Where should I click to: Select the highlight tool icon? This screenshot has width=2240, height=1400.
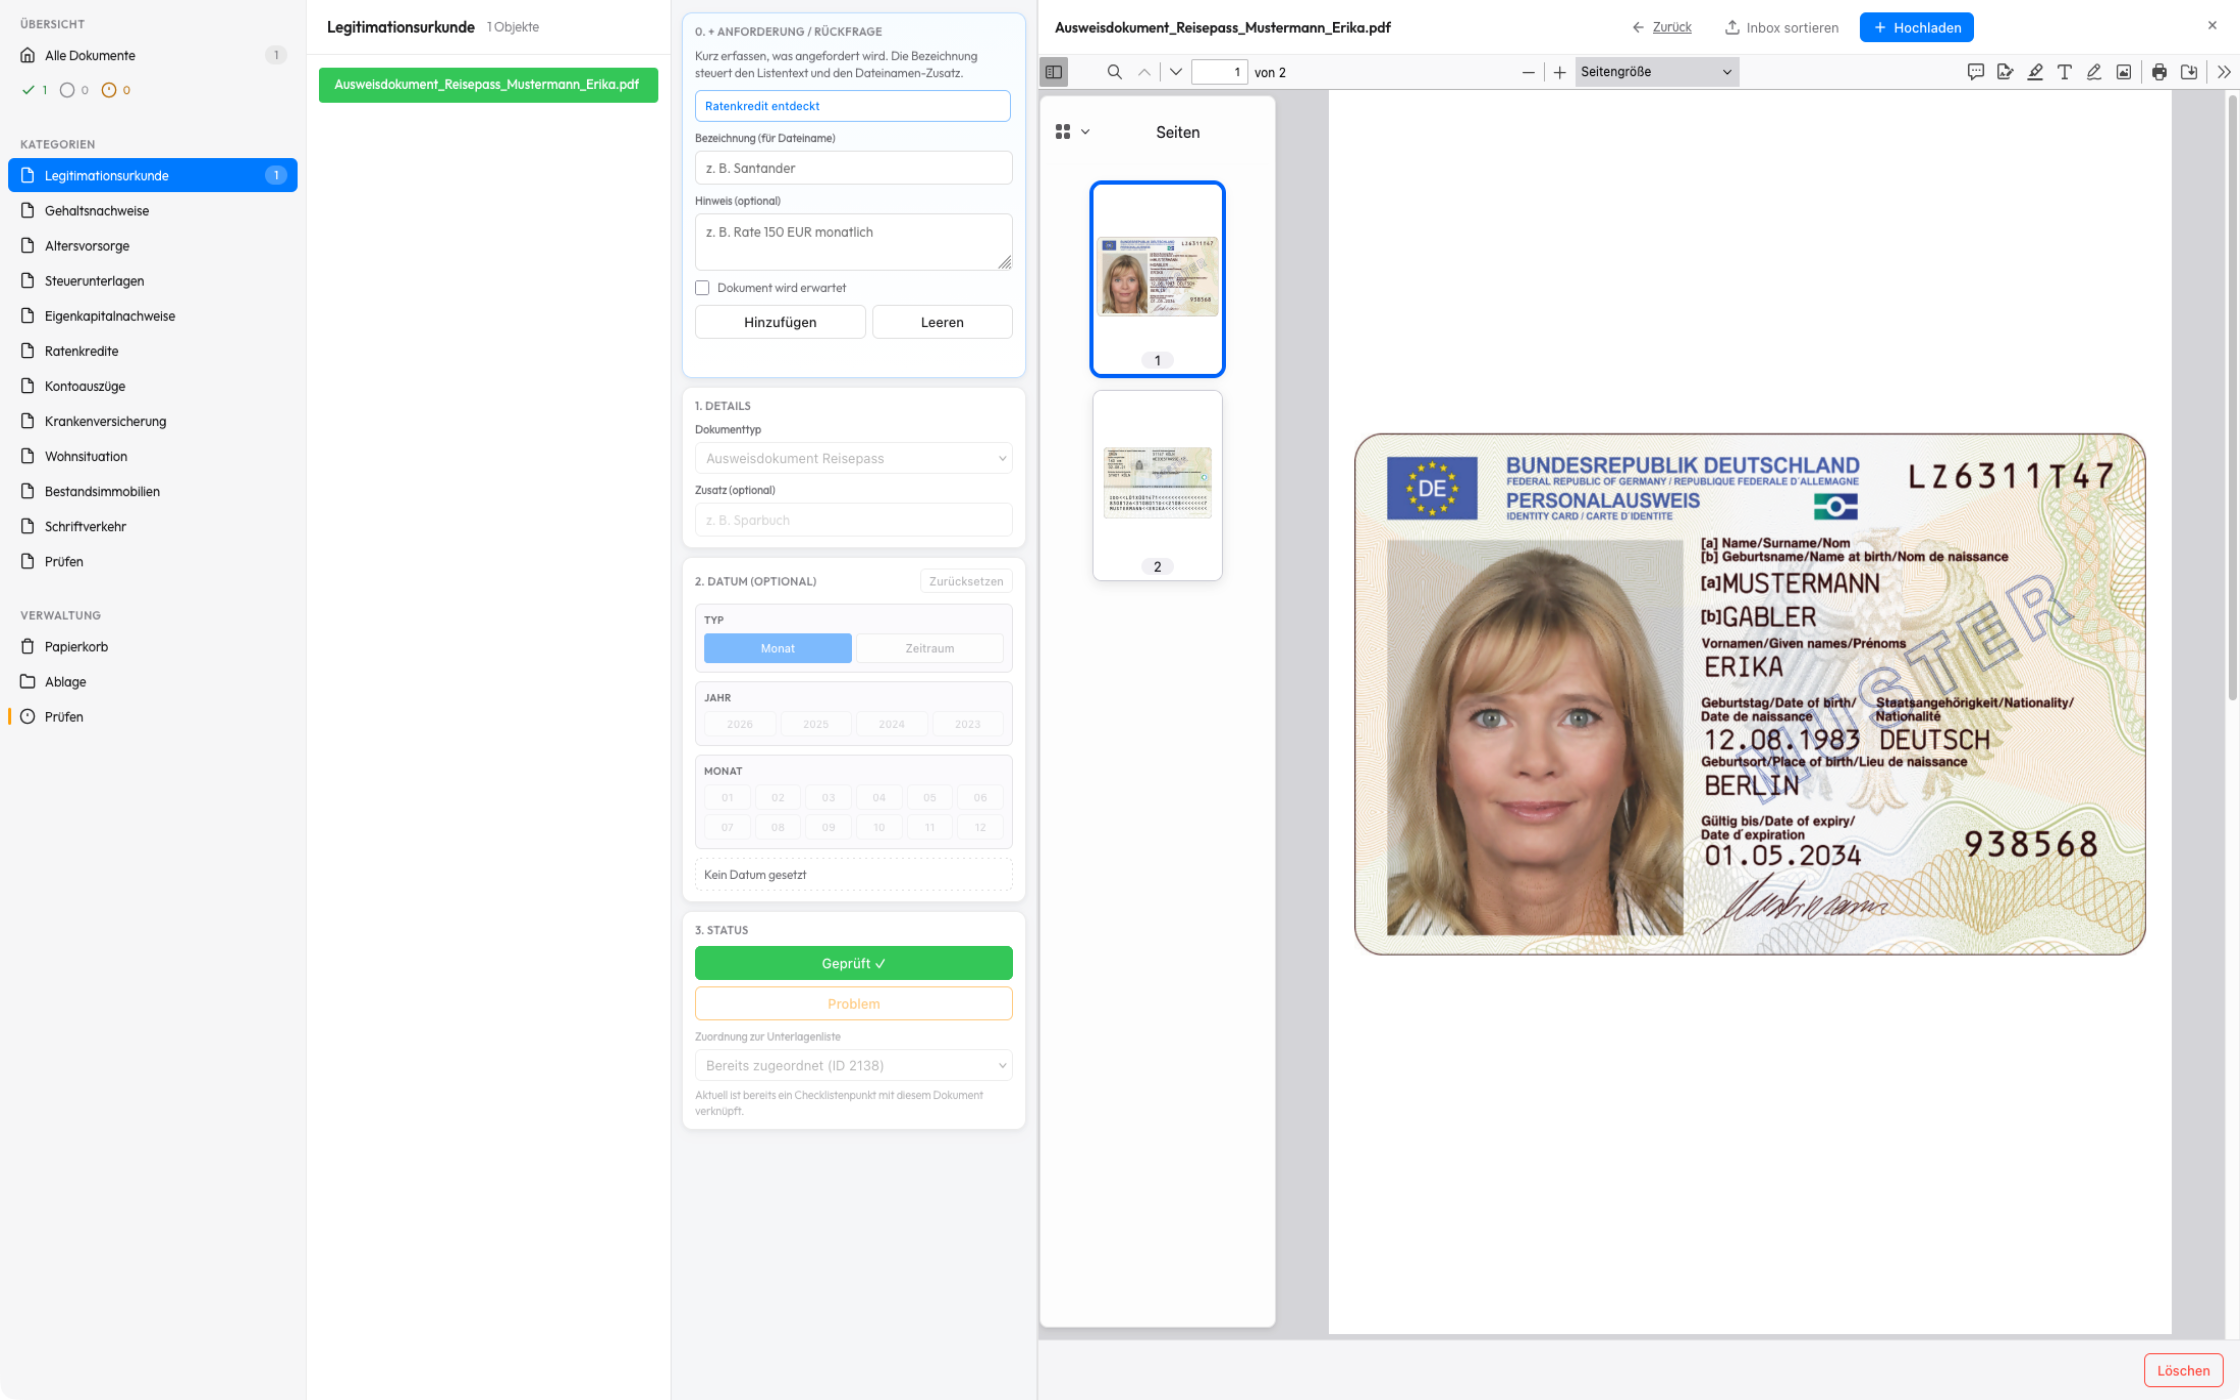pyautogui.click(x=2035, y=72)
